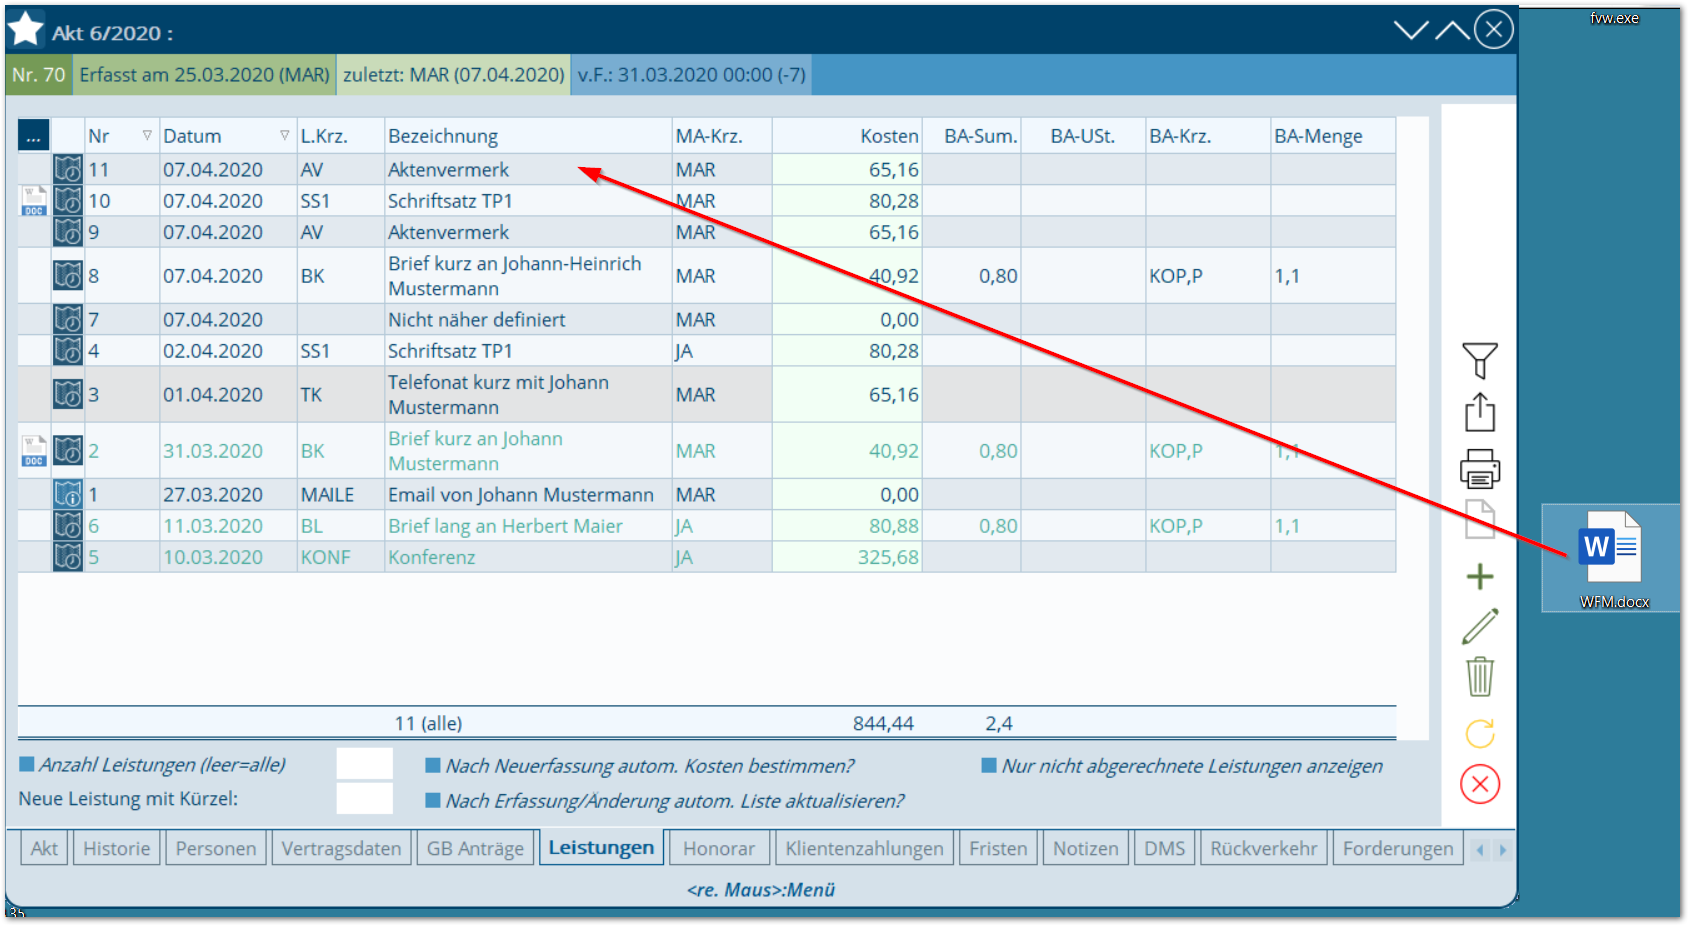Click the Kosten column header

click(847, 136)
